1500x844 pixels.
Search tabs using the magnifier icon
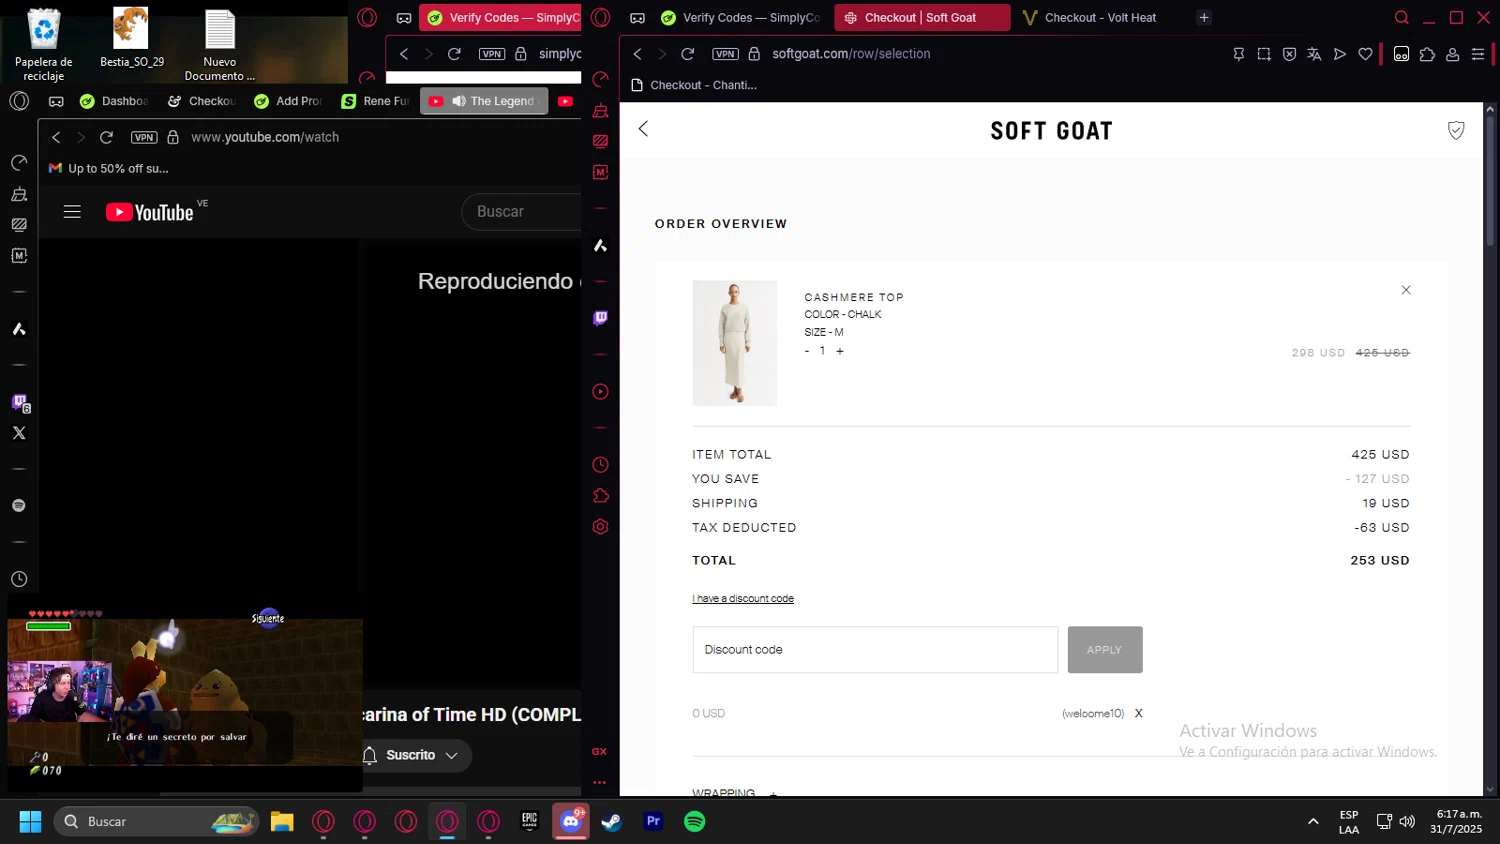(1402, 18)
